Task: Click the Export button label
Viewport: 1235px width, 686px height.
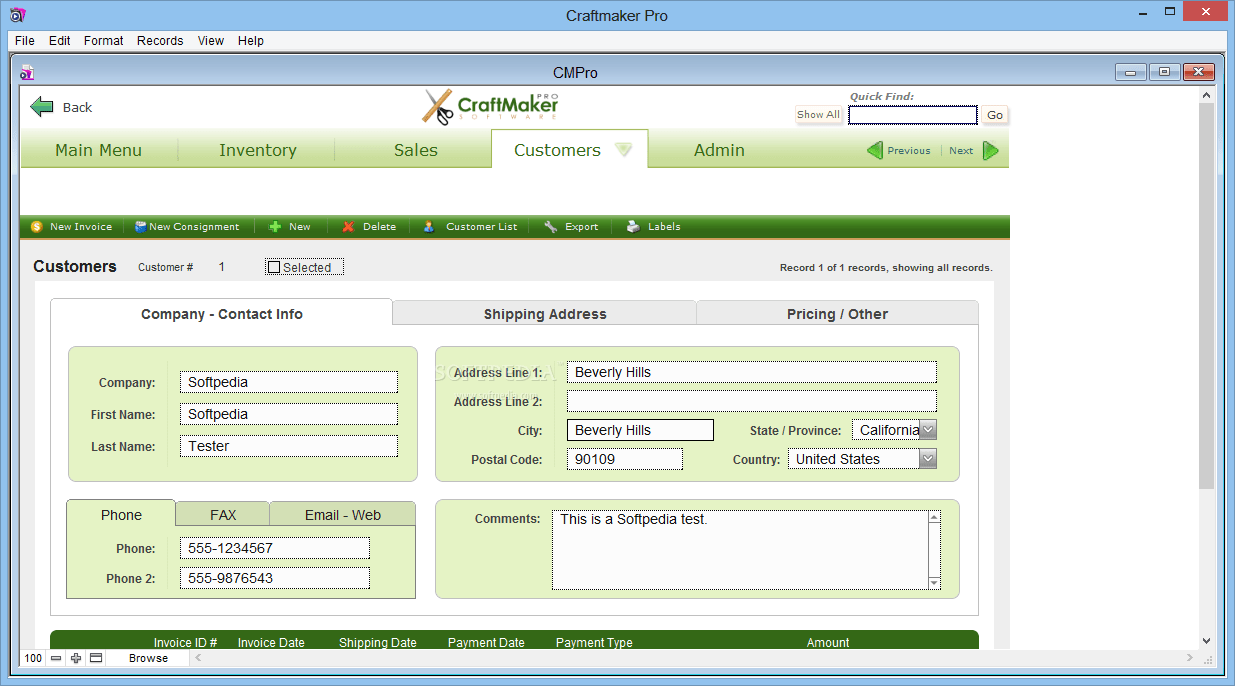Action: point(582,227)
